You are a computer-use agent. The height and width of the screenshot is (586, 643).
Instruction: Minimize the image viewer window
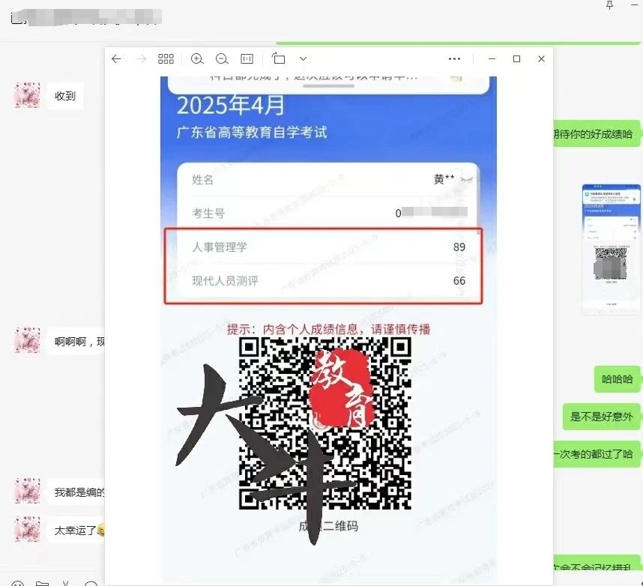[x=492, y=59]
